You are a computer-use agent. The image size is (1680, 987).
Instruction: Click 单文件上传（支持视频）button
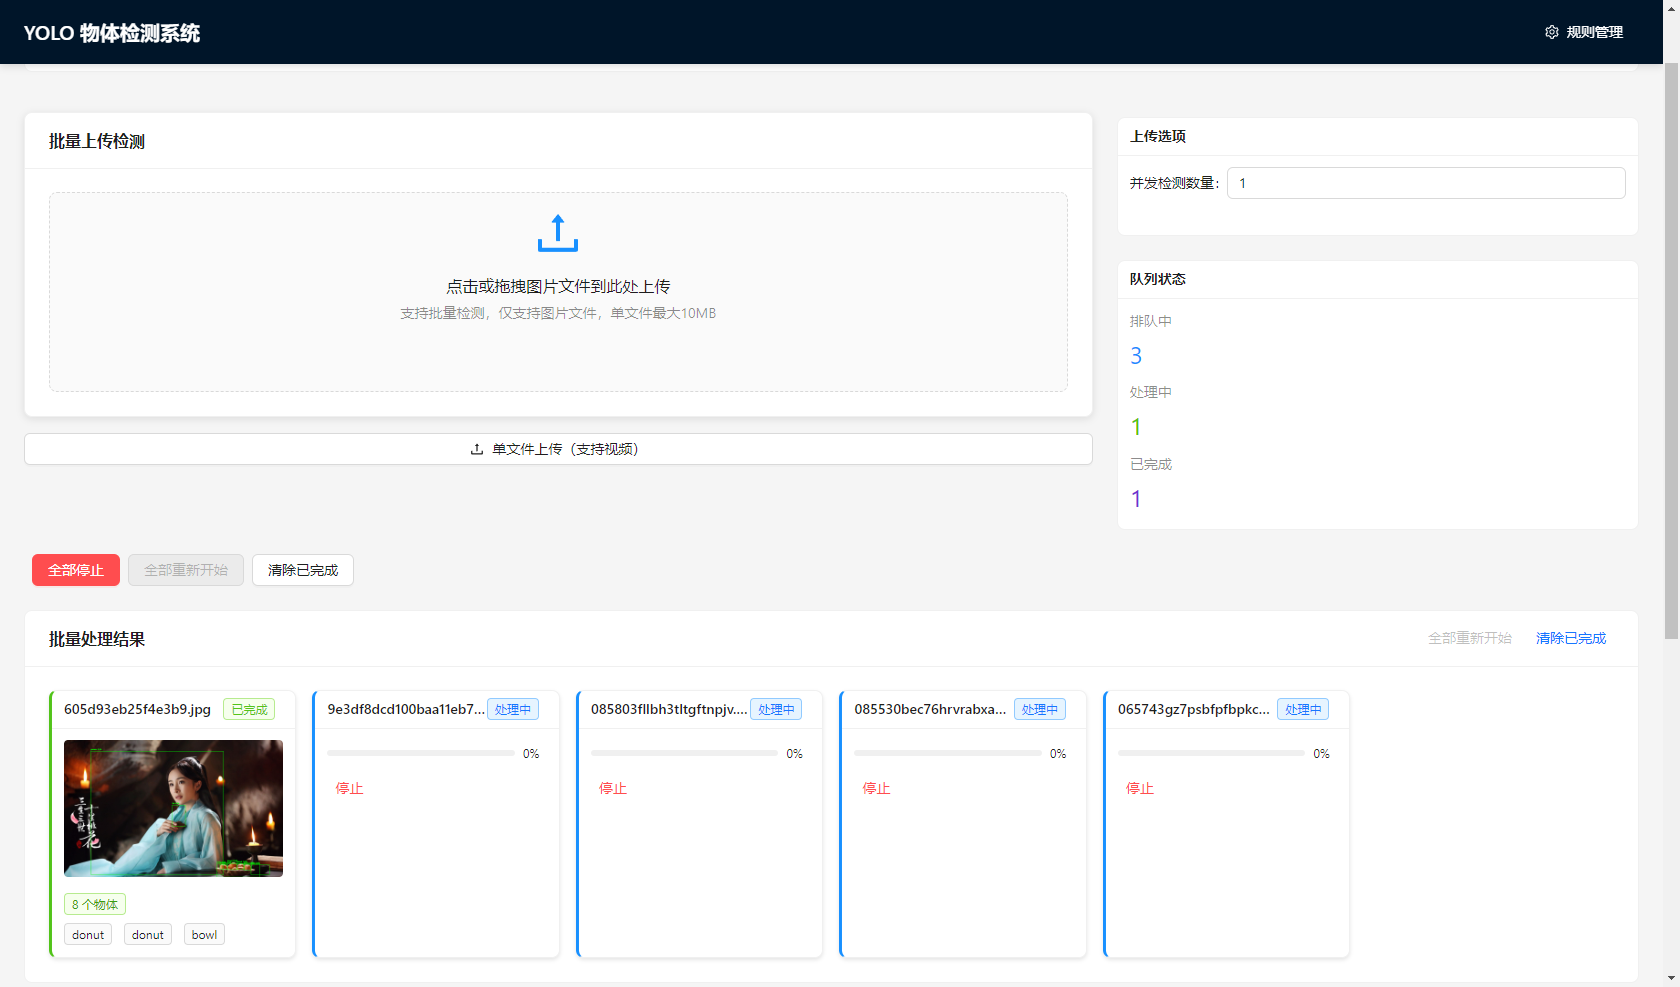pos(558,449)
